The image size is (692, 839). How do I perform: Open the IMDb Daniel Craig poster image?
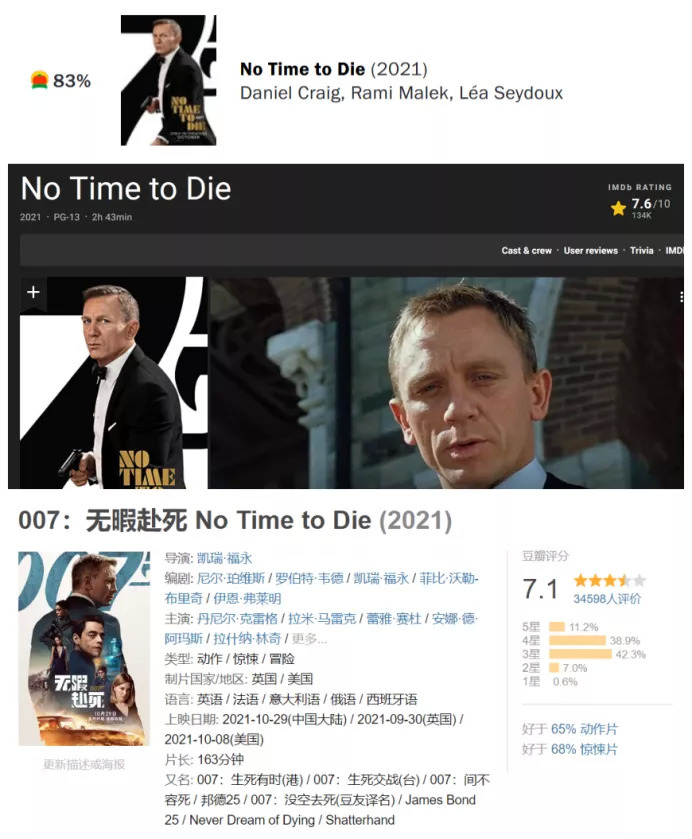pyautogui.click(x=112, y=383)
